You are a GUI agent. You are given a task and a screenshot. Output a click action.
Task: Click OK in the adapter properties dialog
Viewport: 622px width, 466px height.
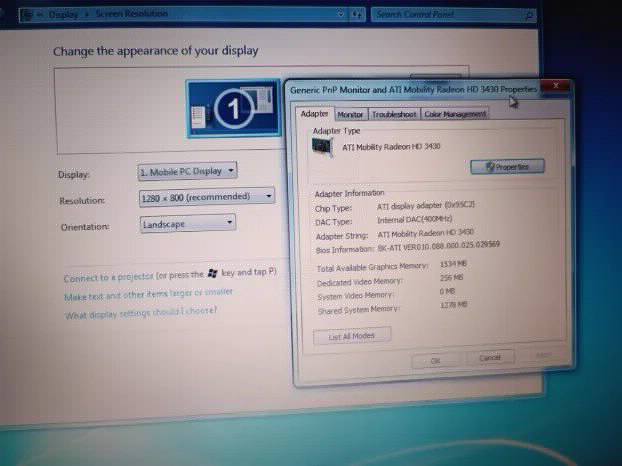[x=436, y=361]
